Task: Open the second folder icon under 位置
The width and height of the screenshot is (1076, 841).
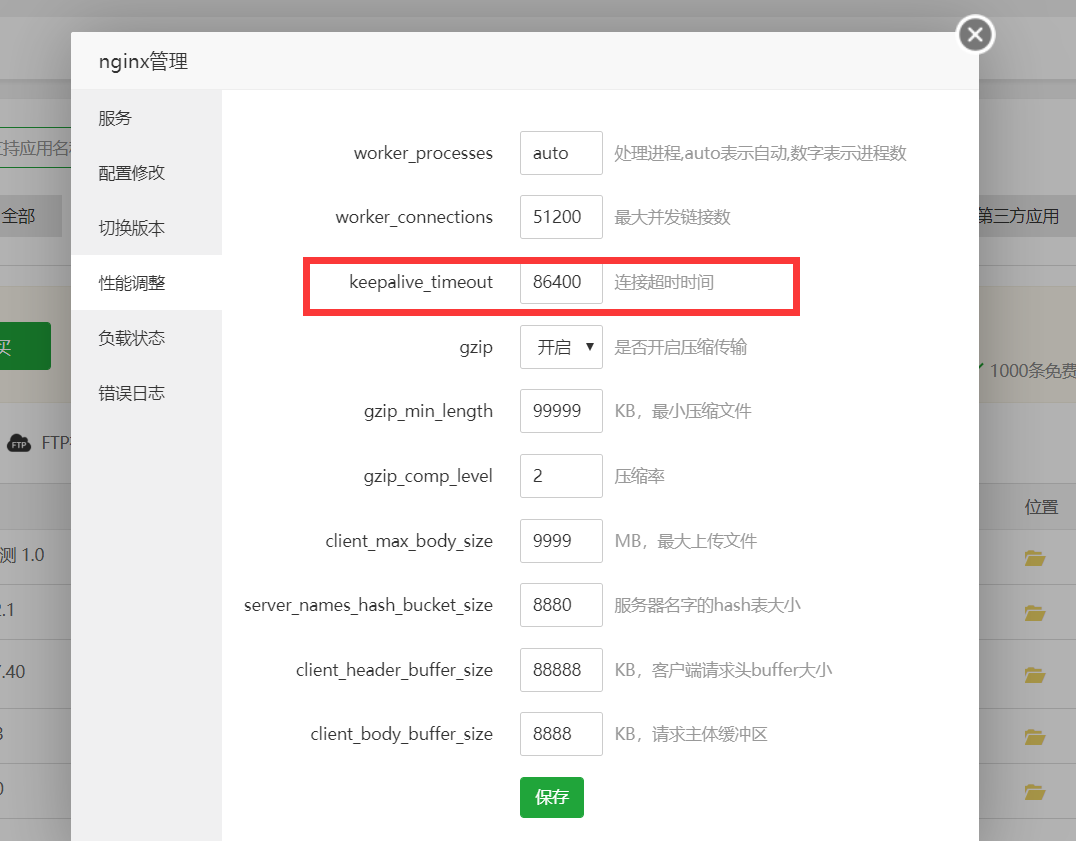Action: 1035,613
